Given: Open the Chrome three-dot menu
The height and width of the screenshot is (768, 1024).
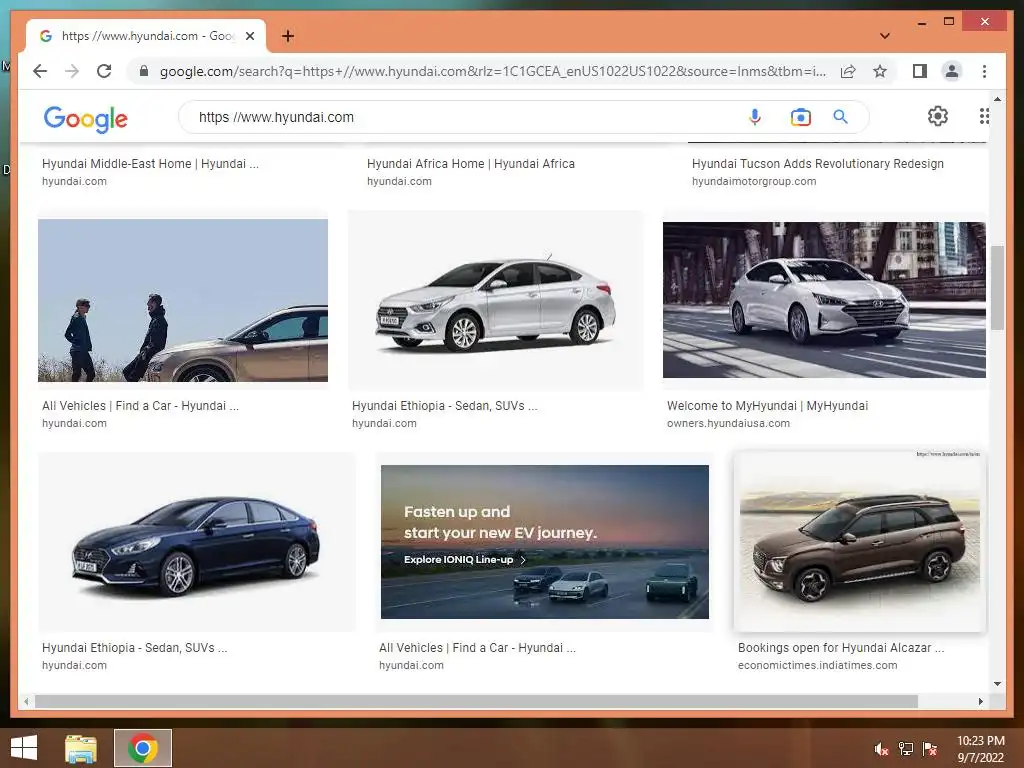Looking at the screenshot, I should coord(984,71).
